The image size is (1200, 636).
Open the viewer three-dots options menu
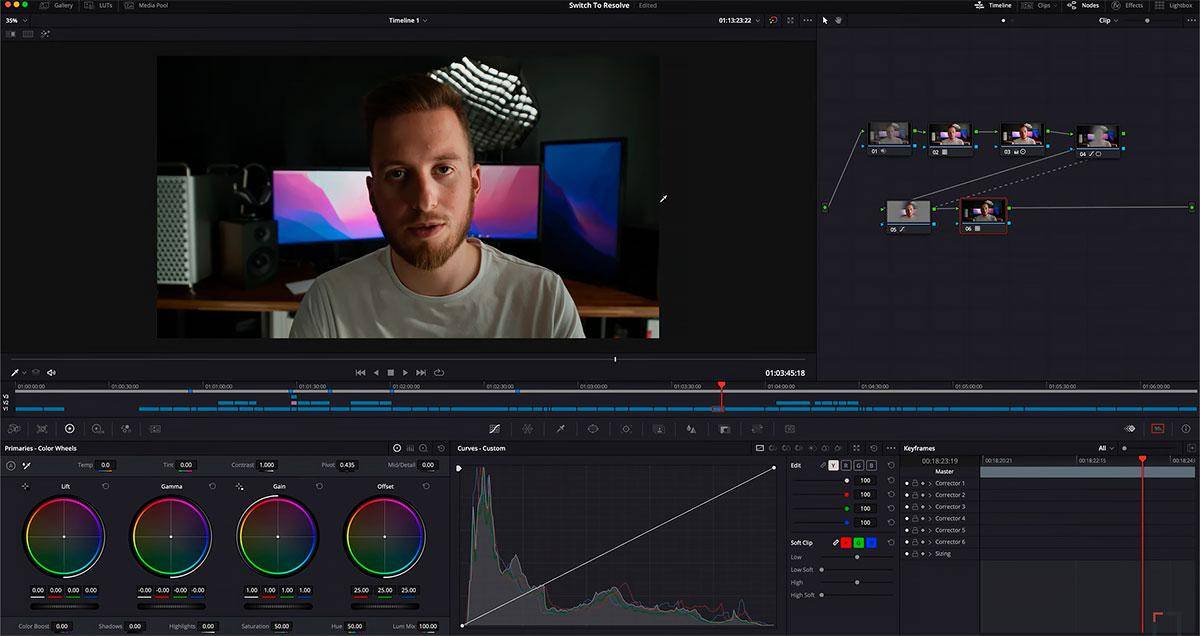click(x=807, y=20)
